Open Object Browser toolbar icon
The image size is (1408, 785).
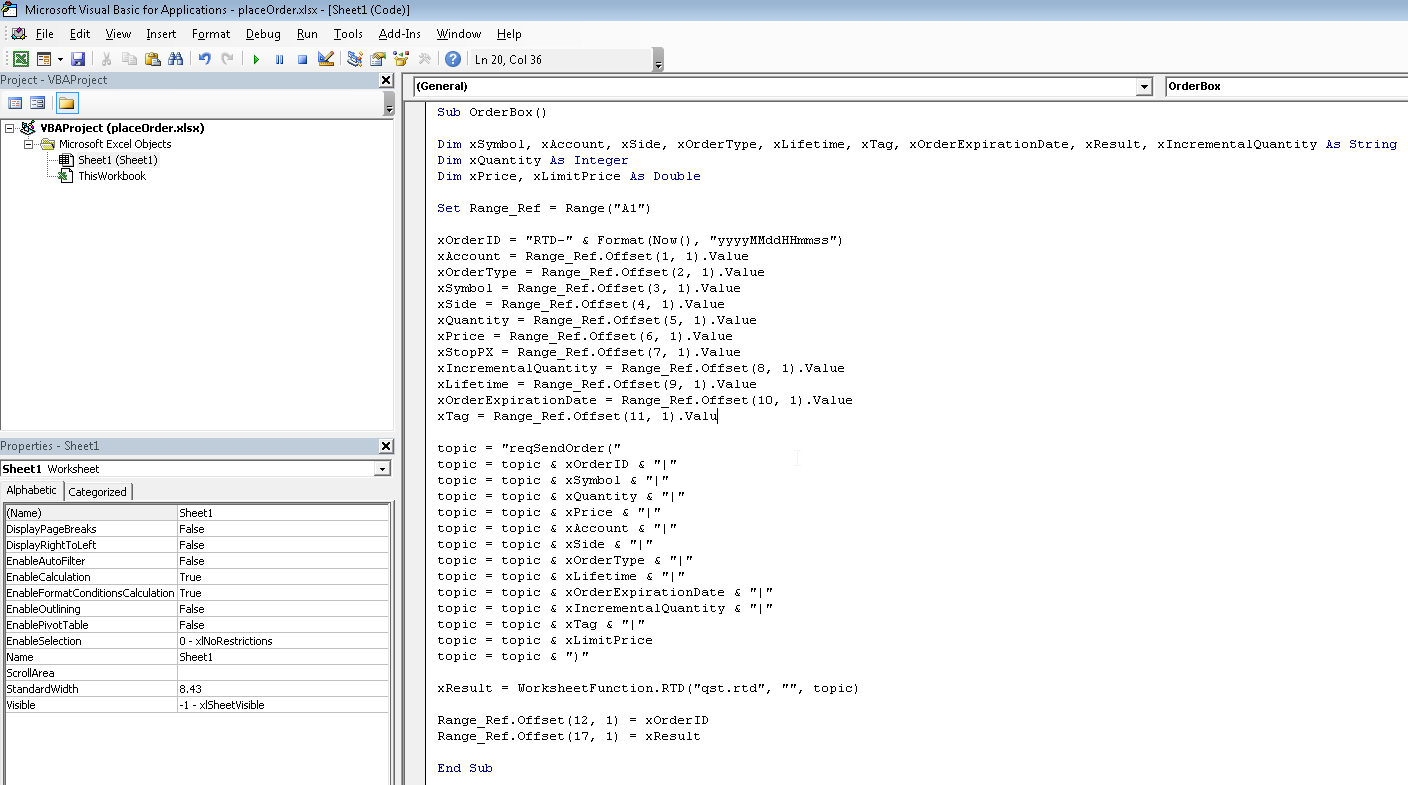coord(401,60)
